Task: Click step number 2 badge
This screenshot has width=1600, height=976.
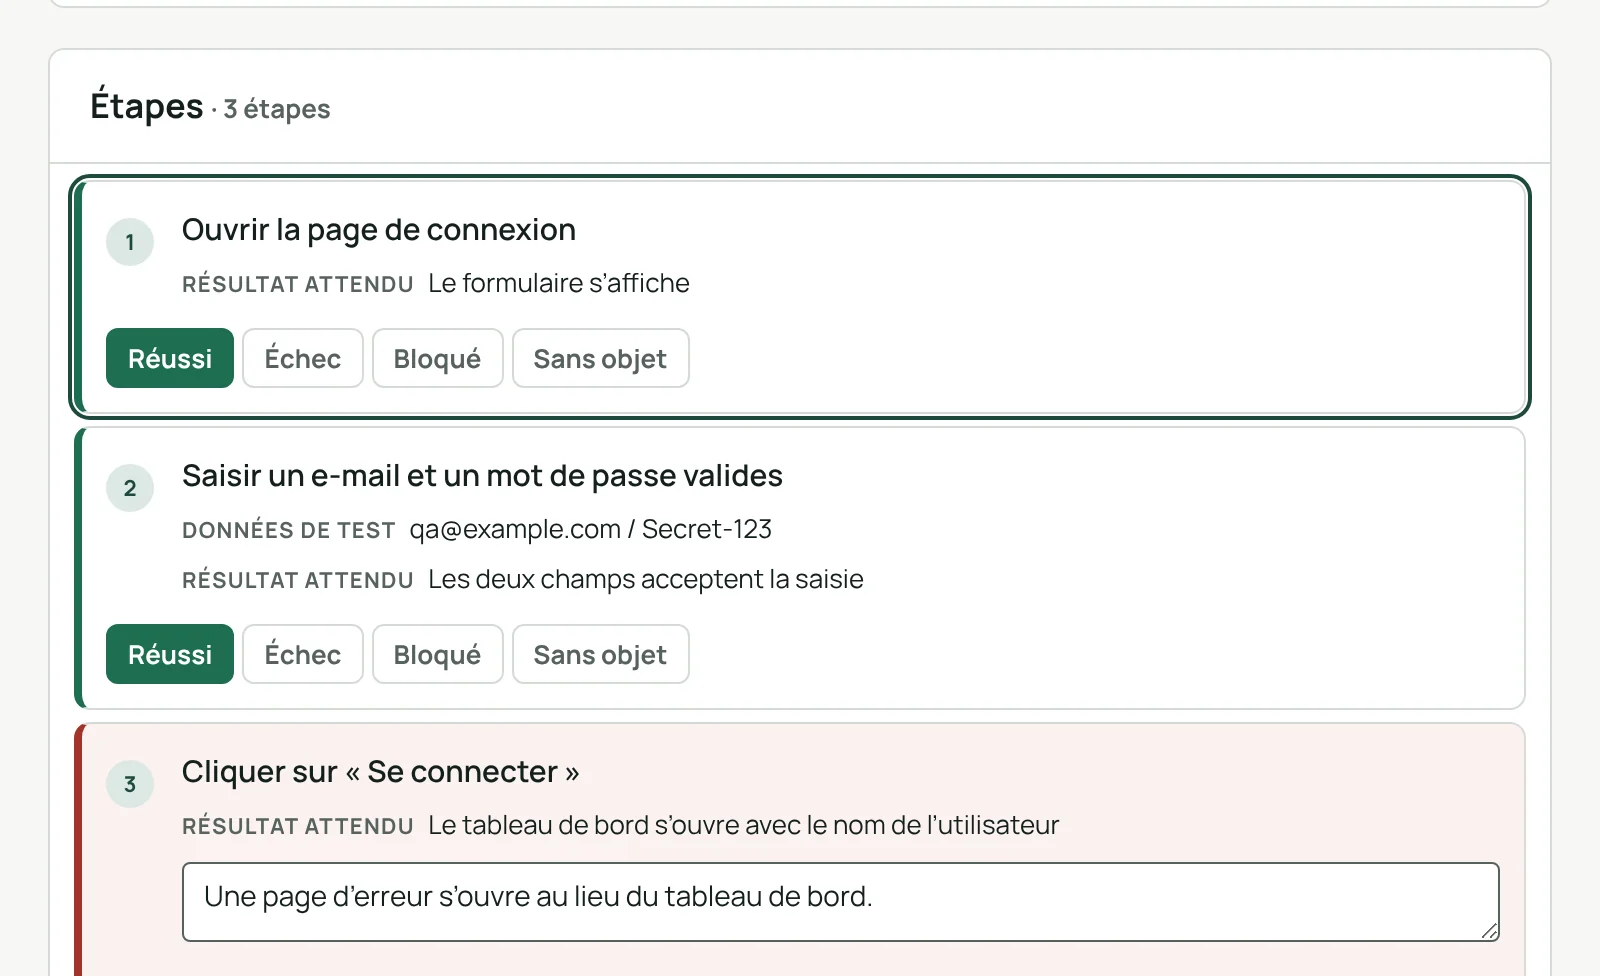Action: tap(130, 488)
